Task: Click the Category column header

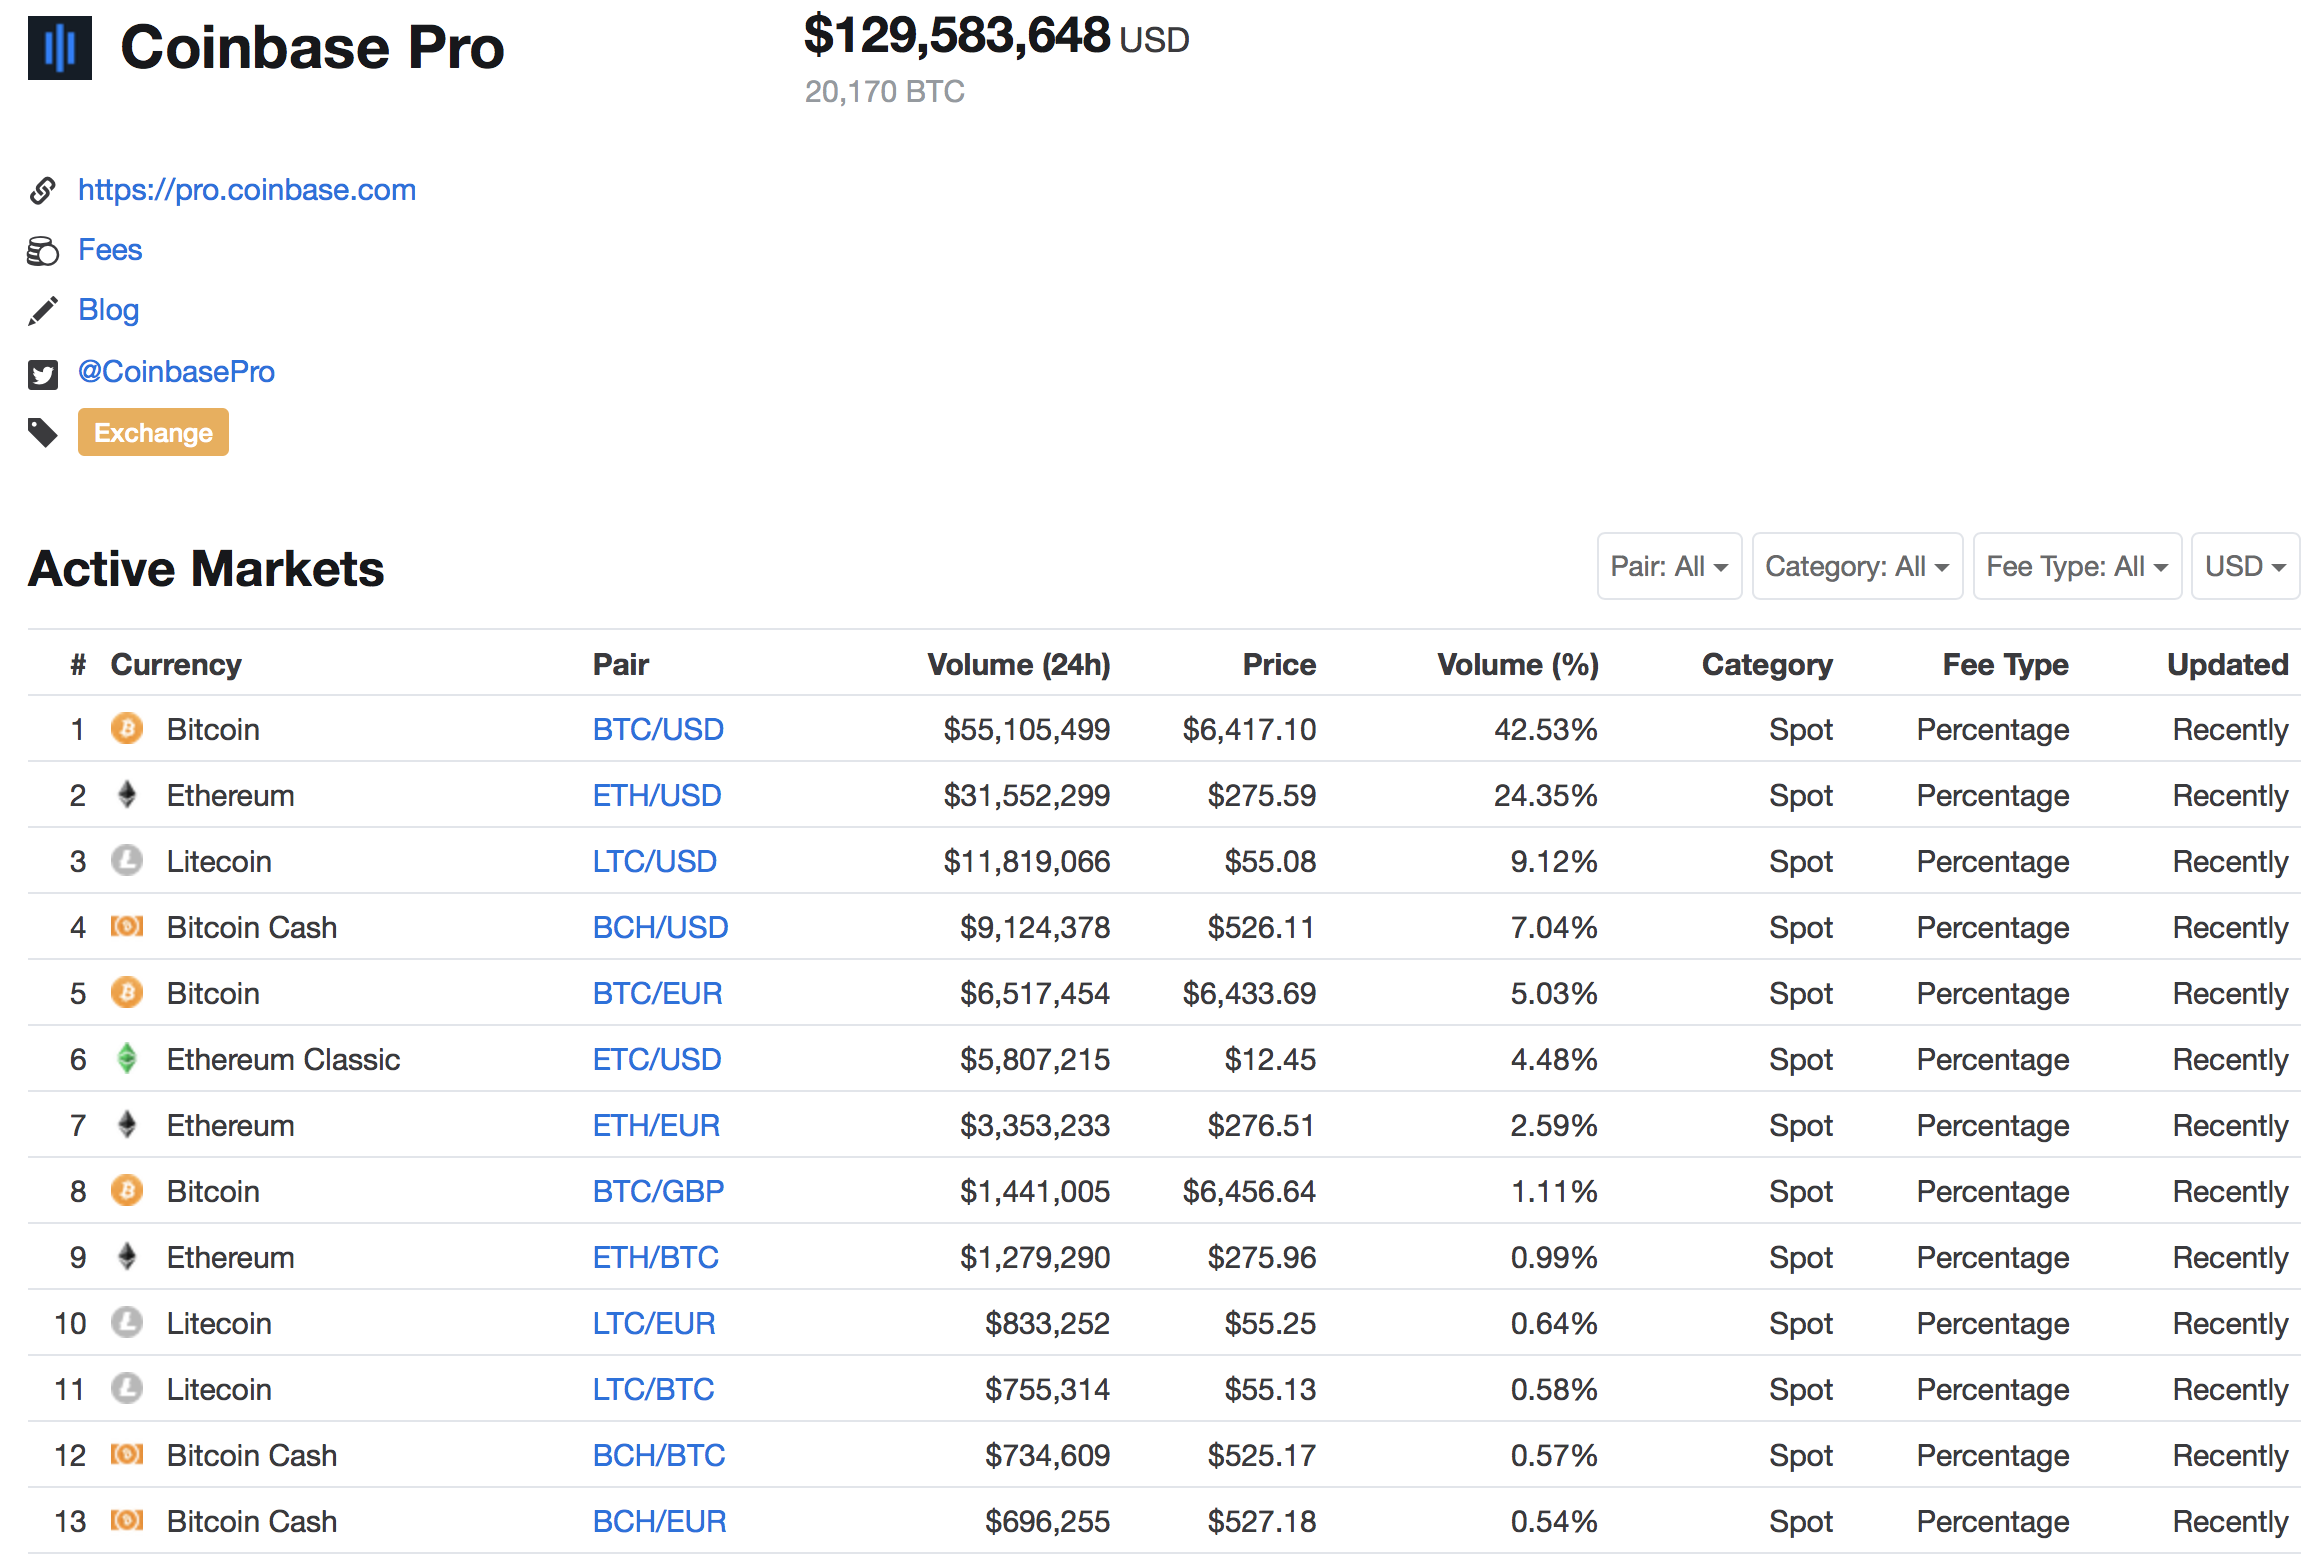Action: pyautogui.click(x=1767, y=664)
